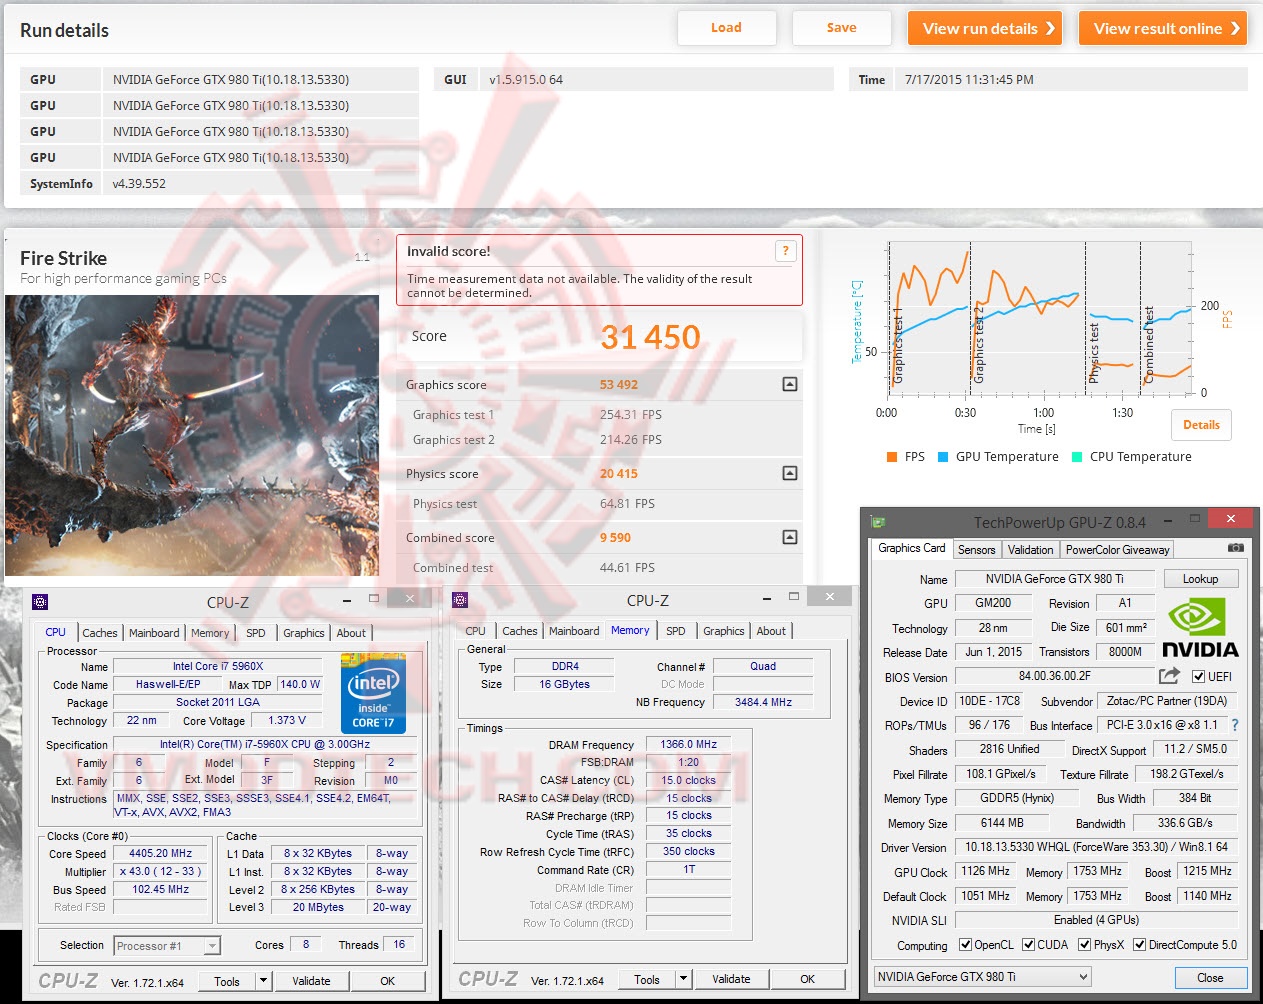Click the GPU-Z title bar app icon
1263x1004 pixels.
tap(878, 521)
